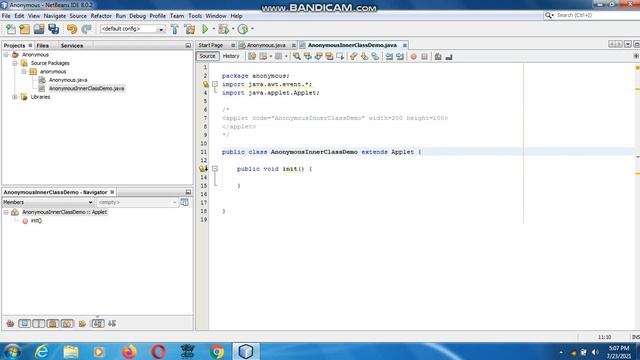Screen dimensions: 640x360
Task: Click Stop Macro Recording editor icon
Action: 424,56
